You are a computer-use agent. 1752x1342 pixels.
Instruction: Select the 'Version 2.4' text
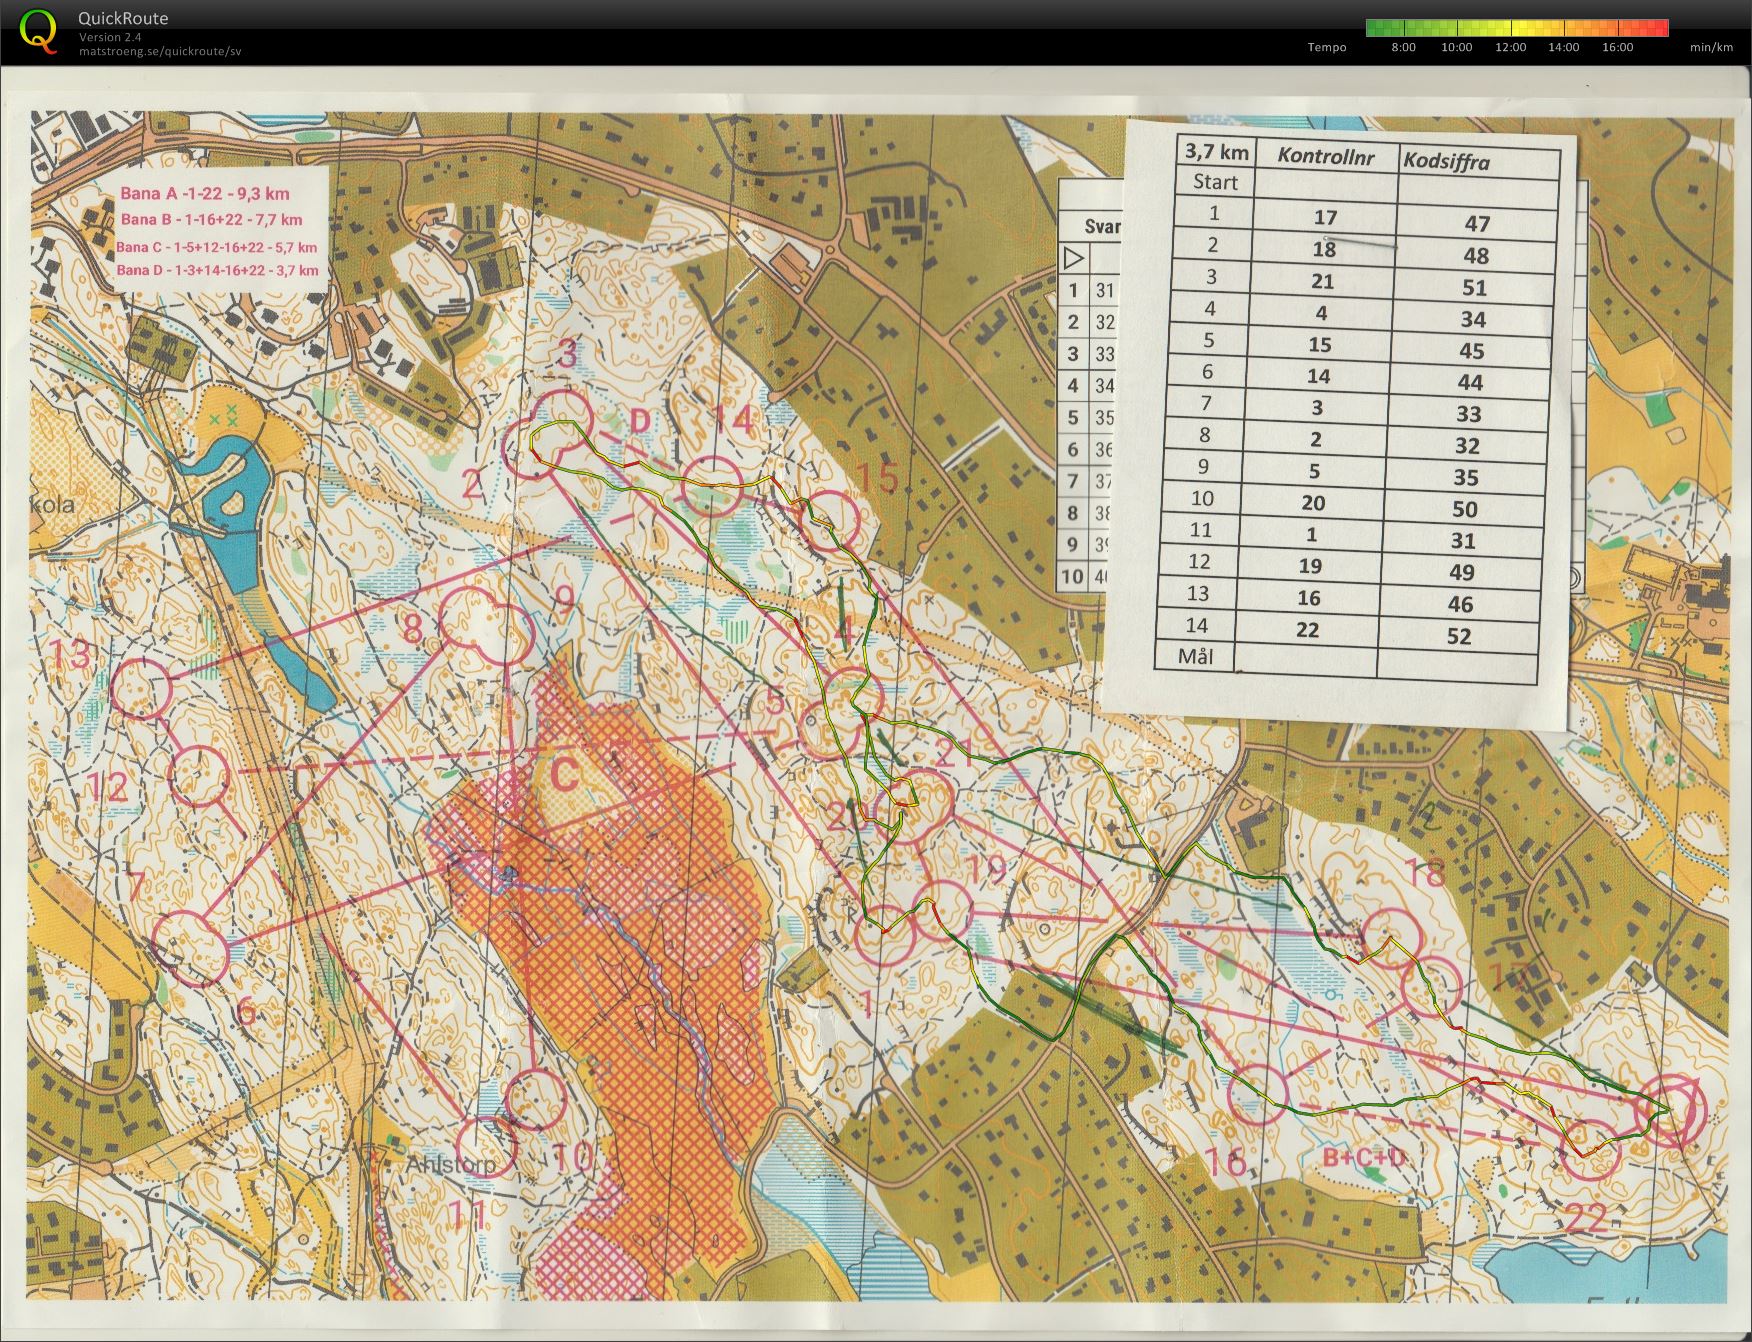[110, 37]
